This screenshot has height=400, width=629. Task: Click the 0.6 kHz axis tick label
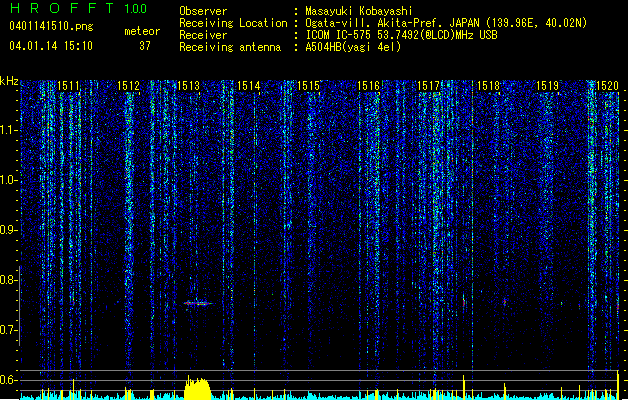(x=8, y=380)
